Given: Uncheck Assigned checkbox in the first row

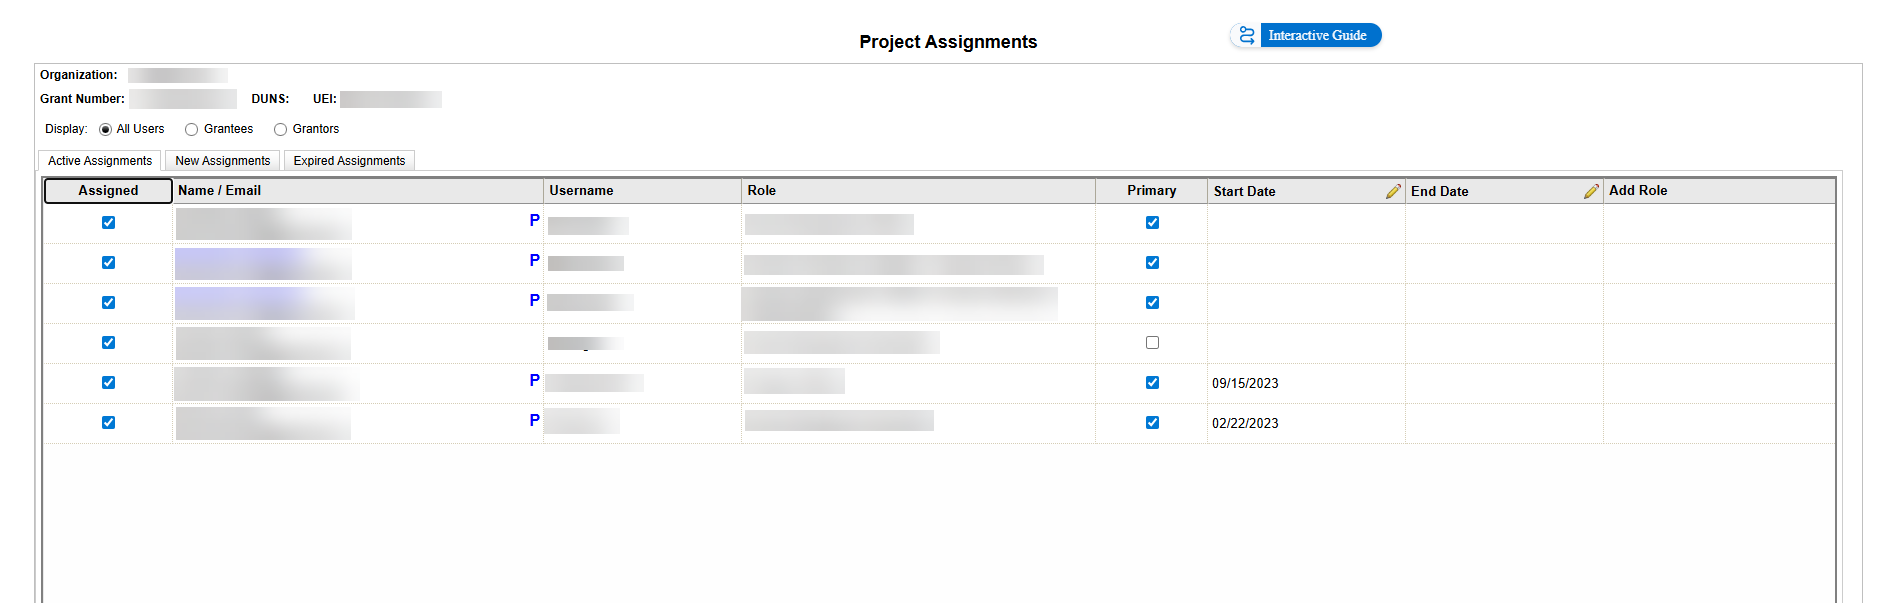Looking at the screenshot, I should (x=108, y=223).
